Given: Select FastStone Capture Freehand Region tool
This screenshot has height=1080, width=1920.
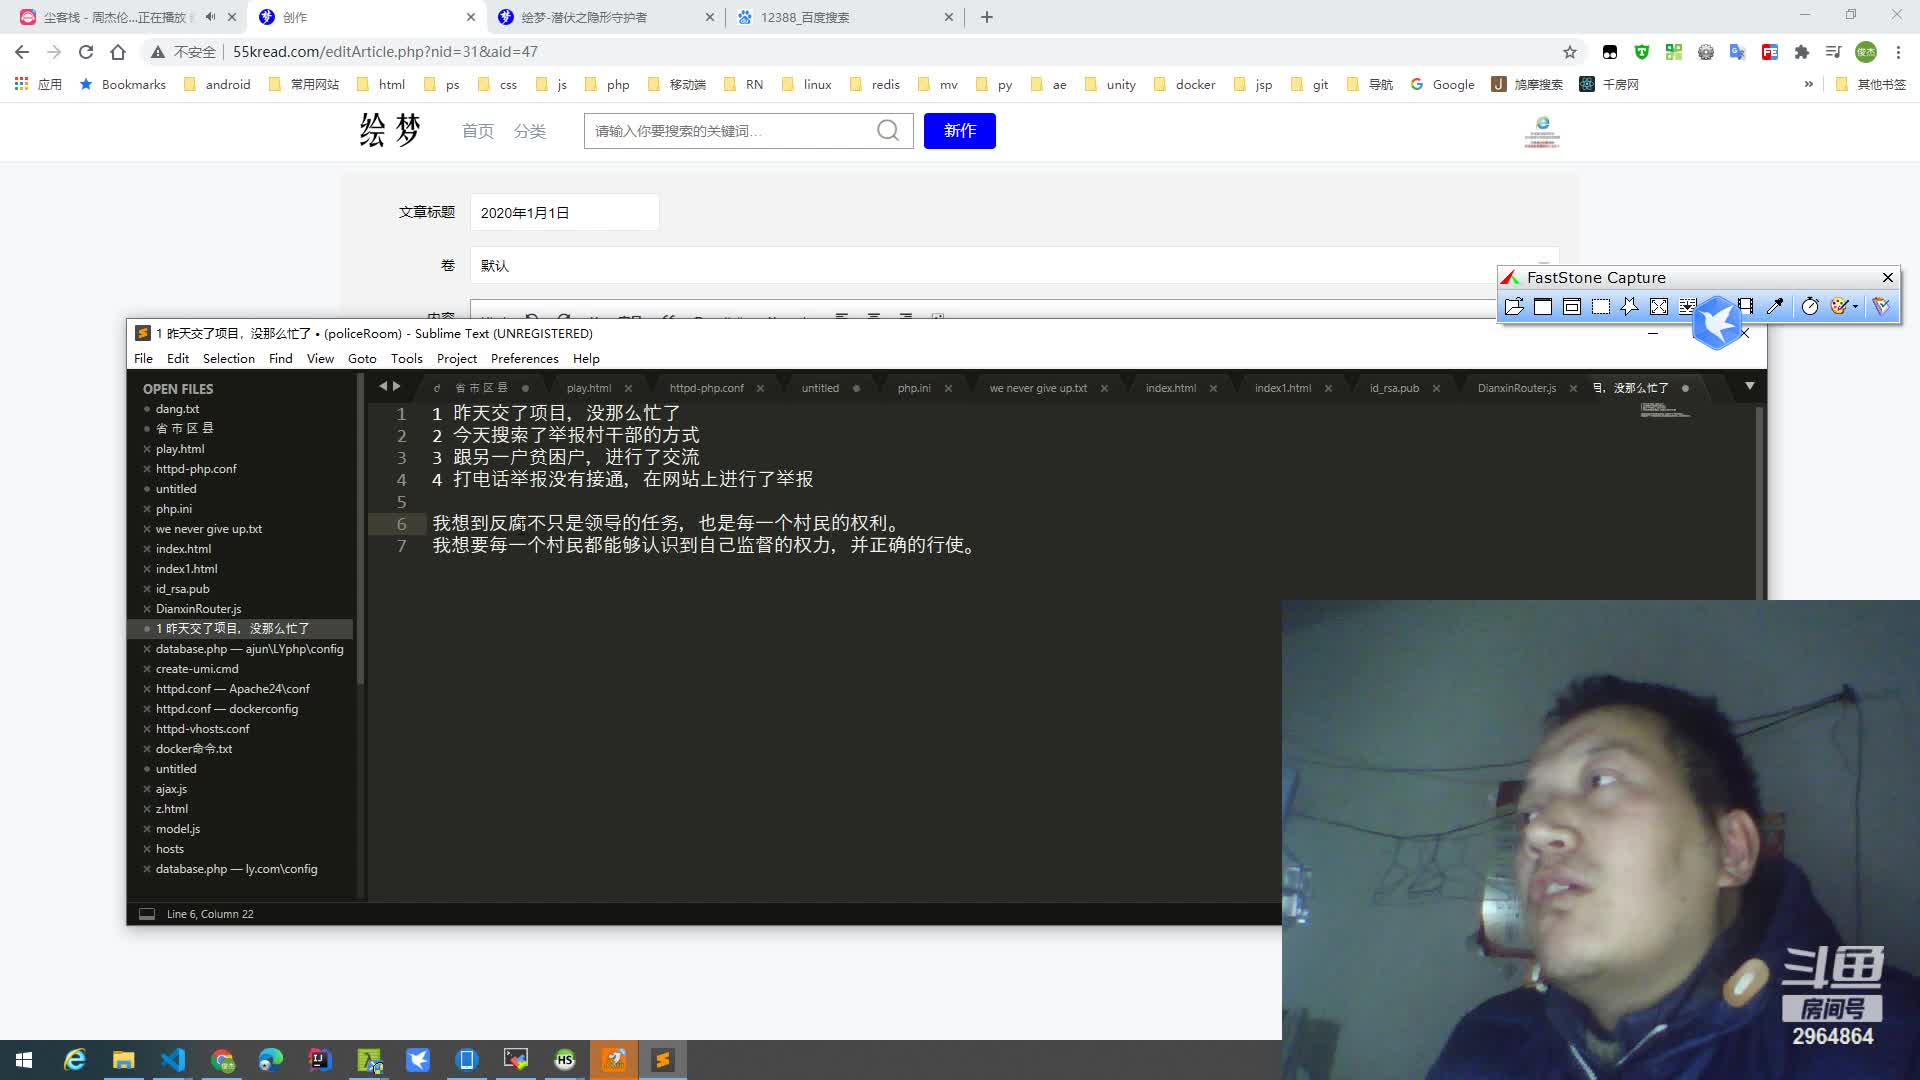Looking at the screenshot, I should (1630, 307).
